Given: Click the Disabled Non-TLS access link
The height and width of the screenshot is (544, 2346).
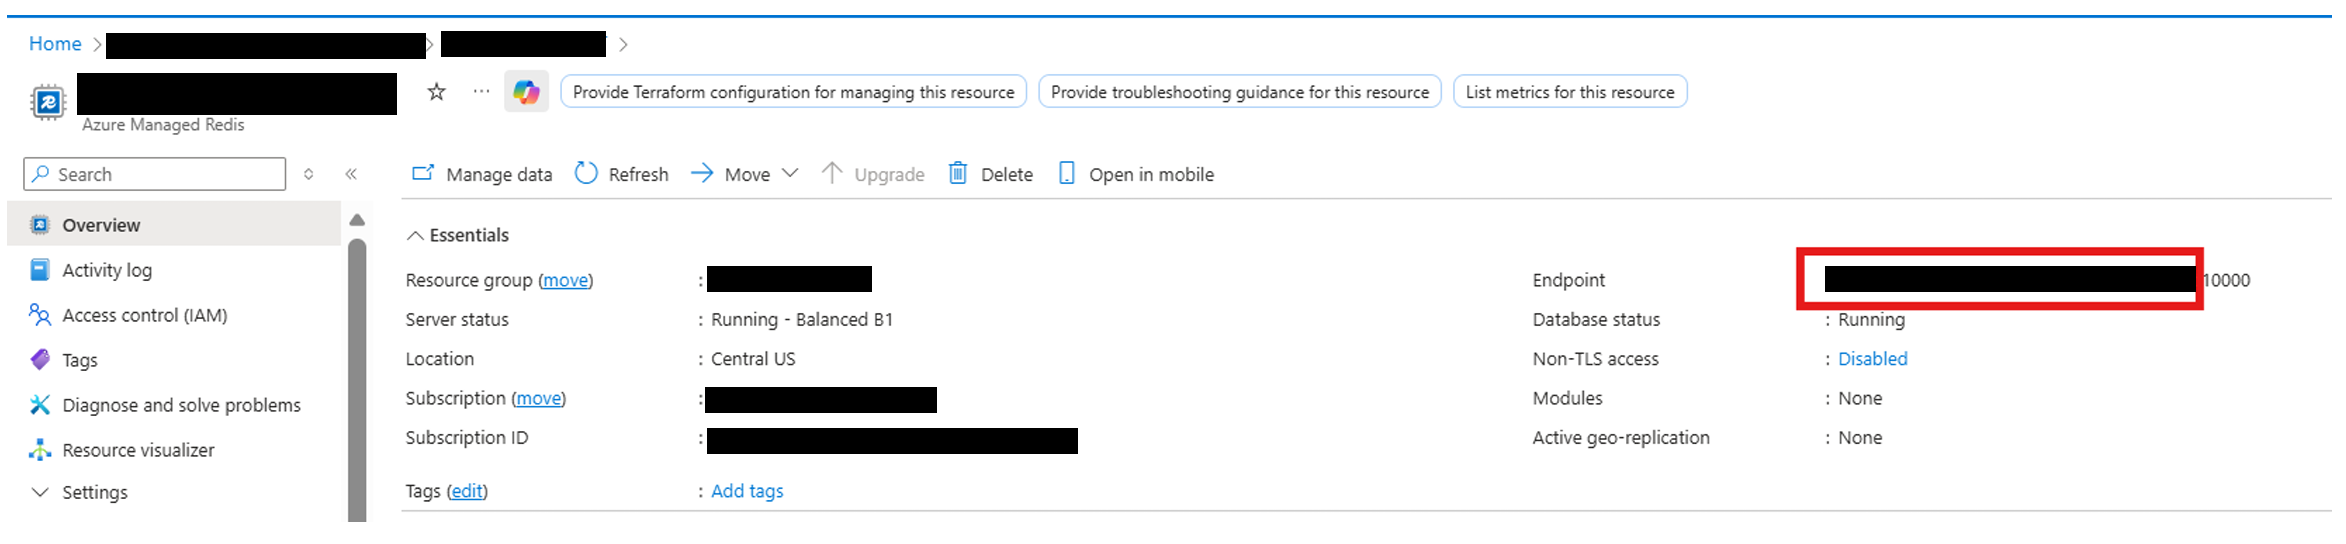Looking at the screenshot, I should [1872, 359].
